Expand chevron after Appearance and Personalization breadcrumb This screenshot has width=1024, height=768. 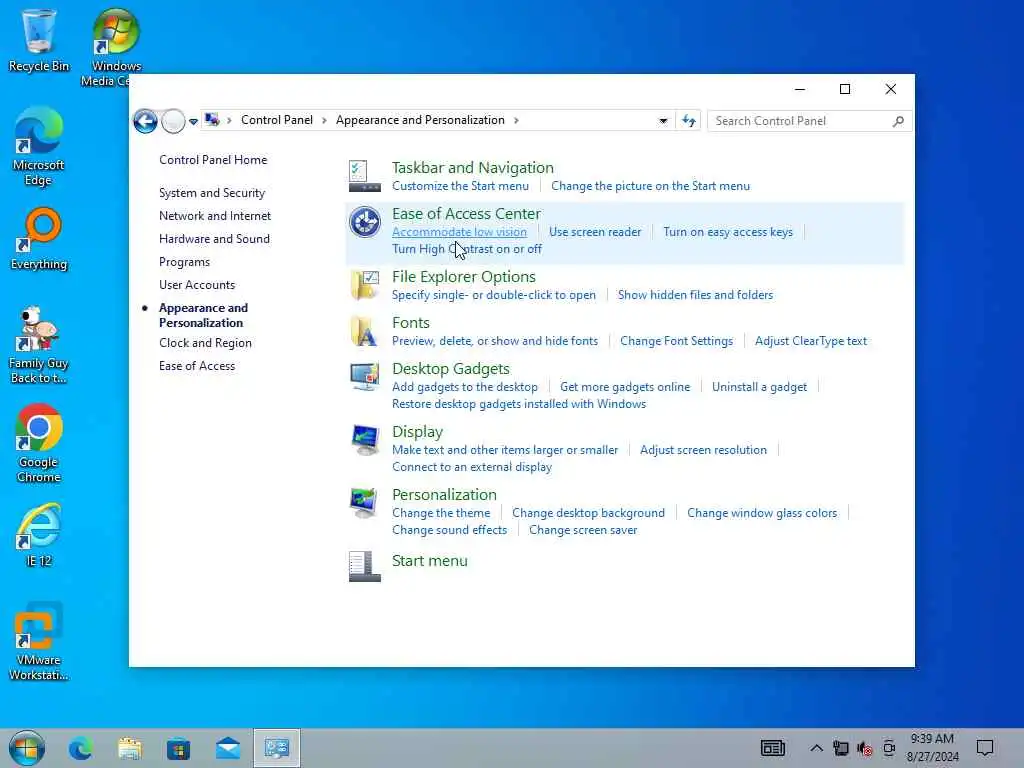[x=516, y=120]
